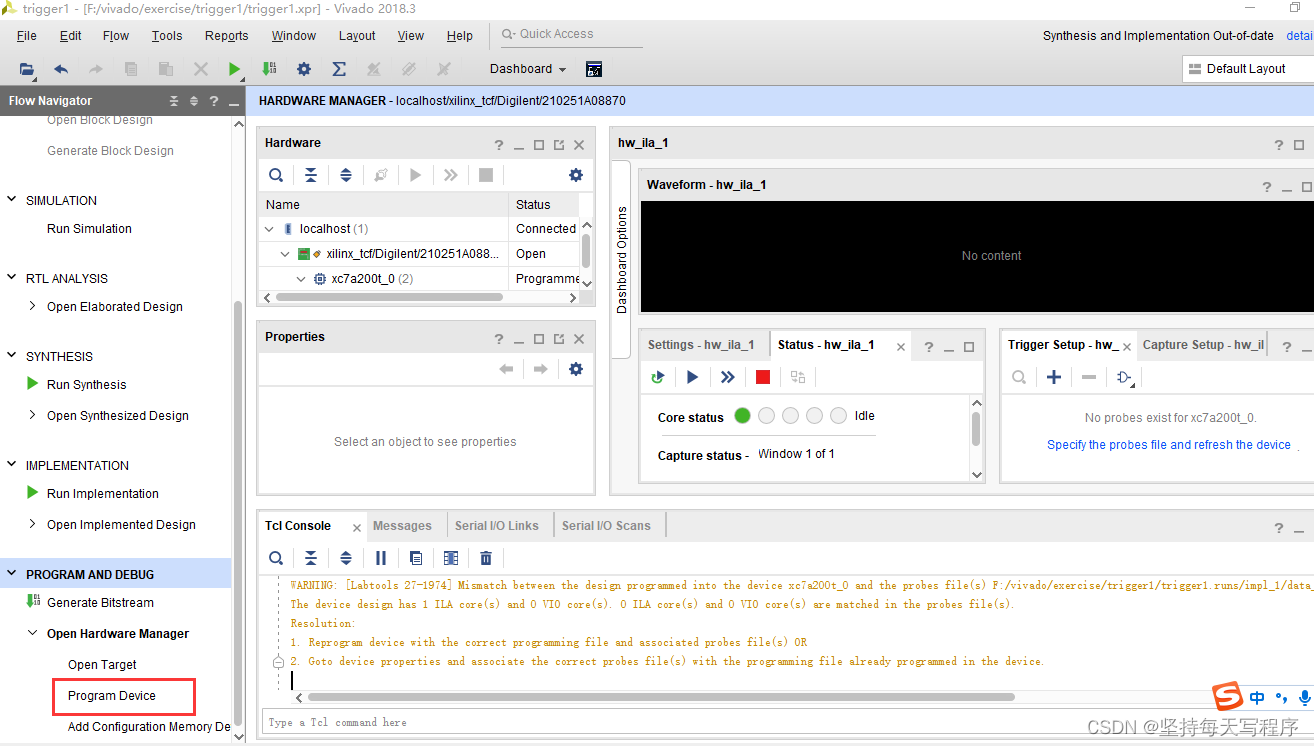Collapse all in Flow Navigator header
Screen dimensions: 1314x746
pyautogui.click(x=174, y=101)
